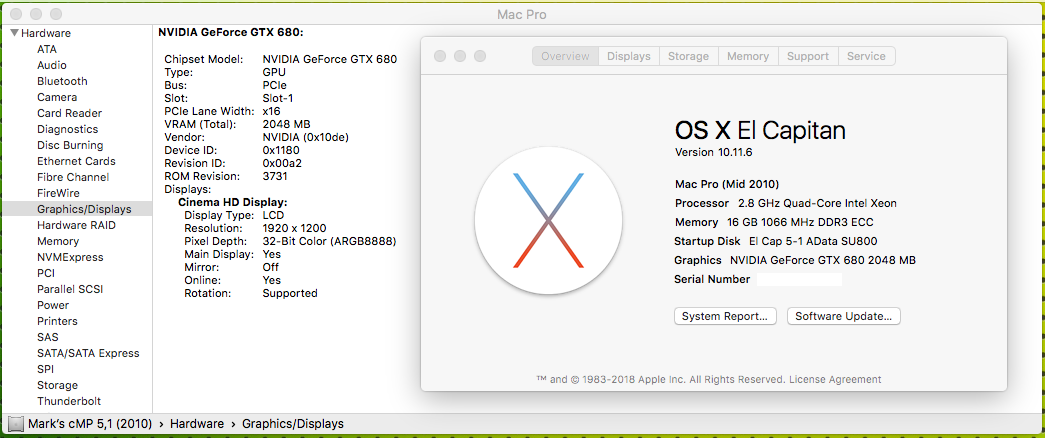
Task: Open SATA/SATA Express section
Action: [x=88, y=353]
